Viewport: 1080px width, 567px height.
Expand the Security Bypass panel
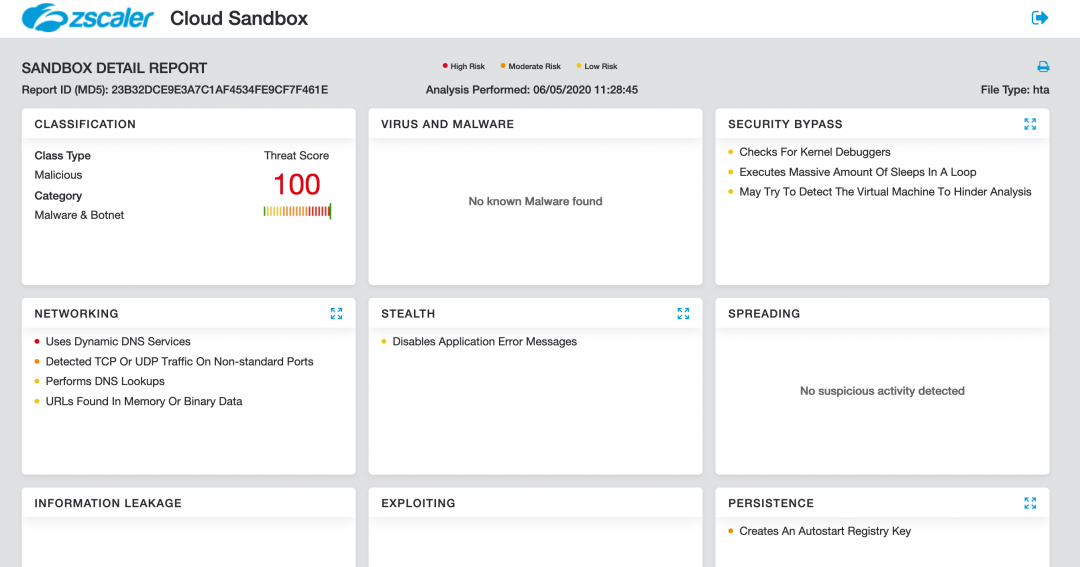click(x=1030, y=124)
